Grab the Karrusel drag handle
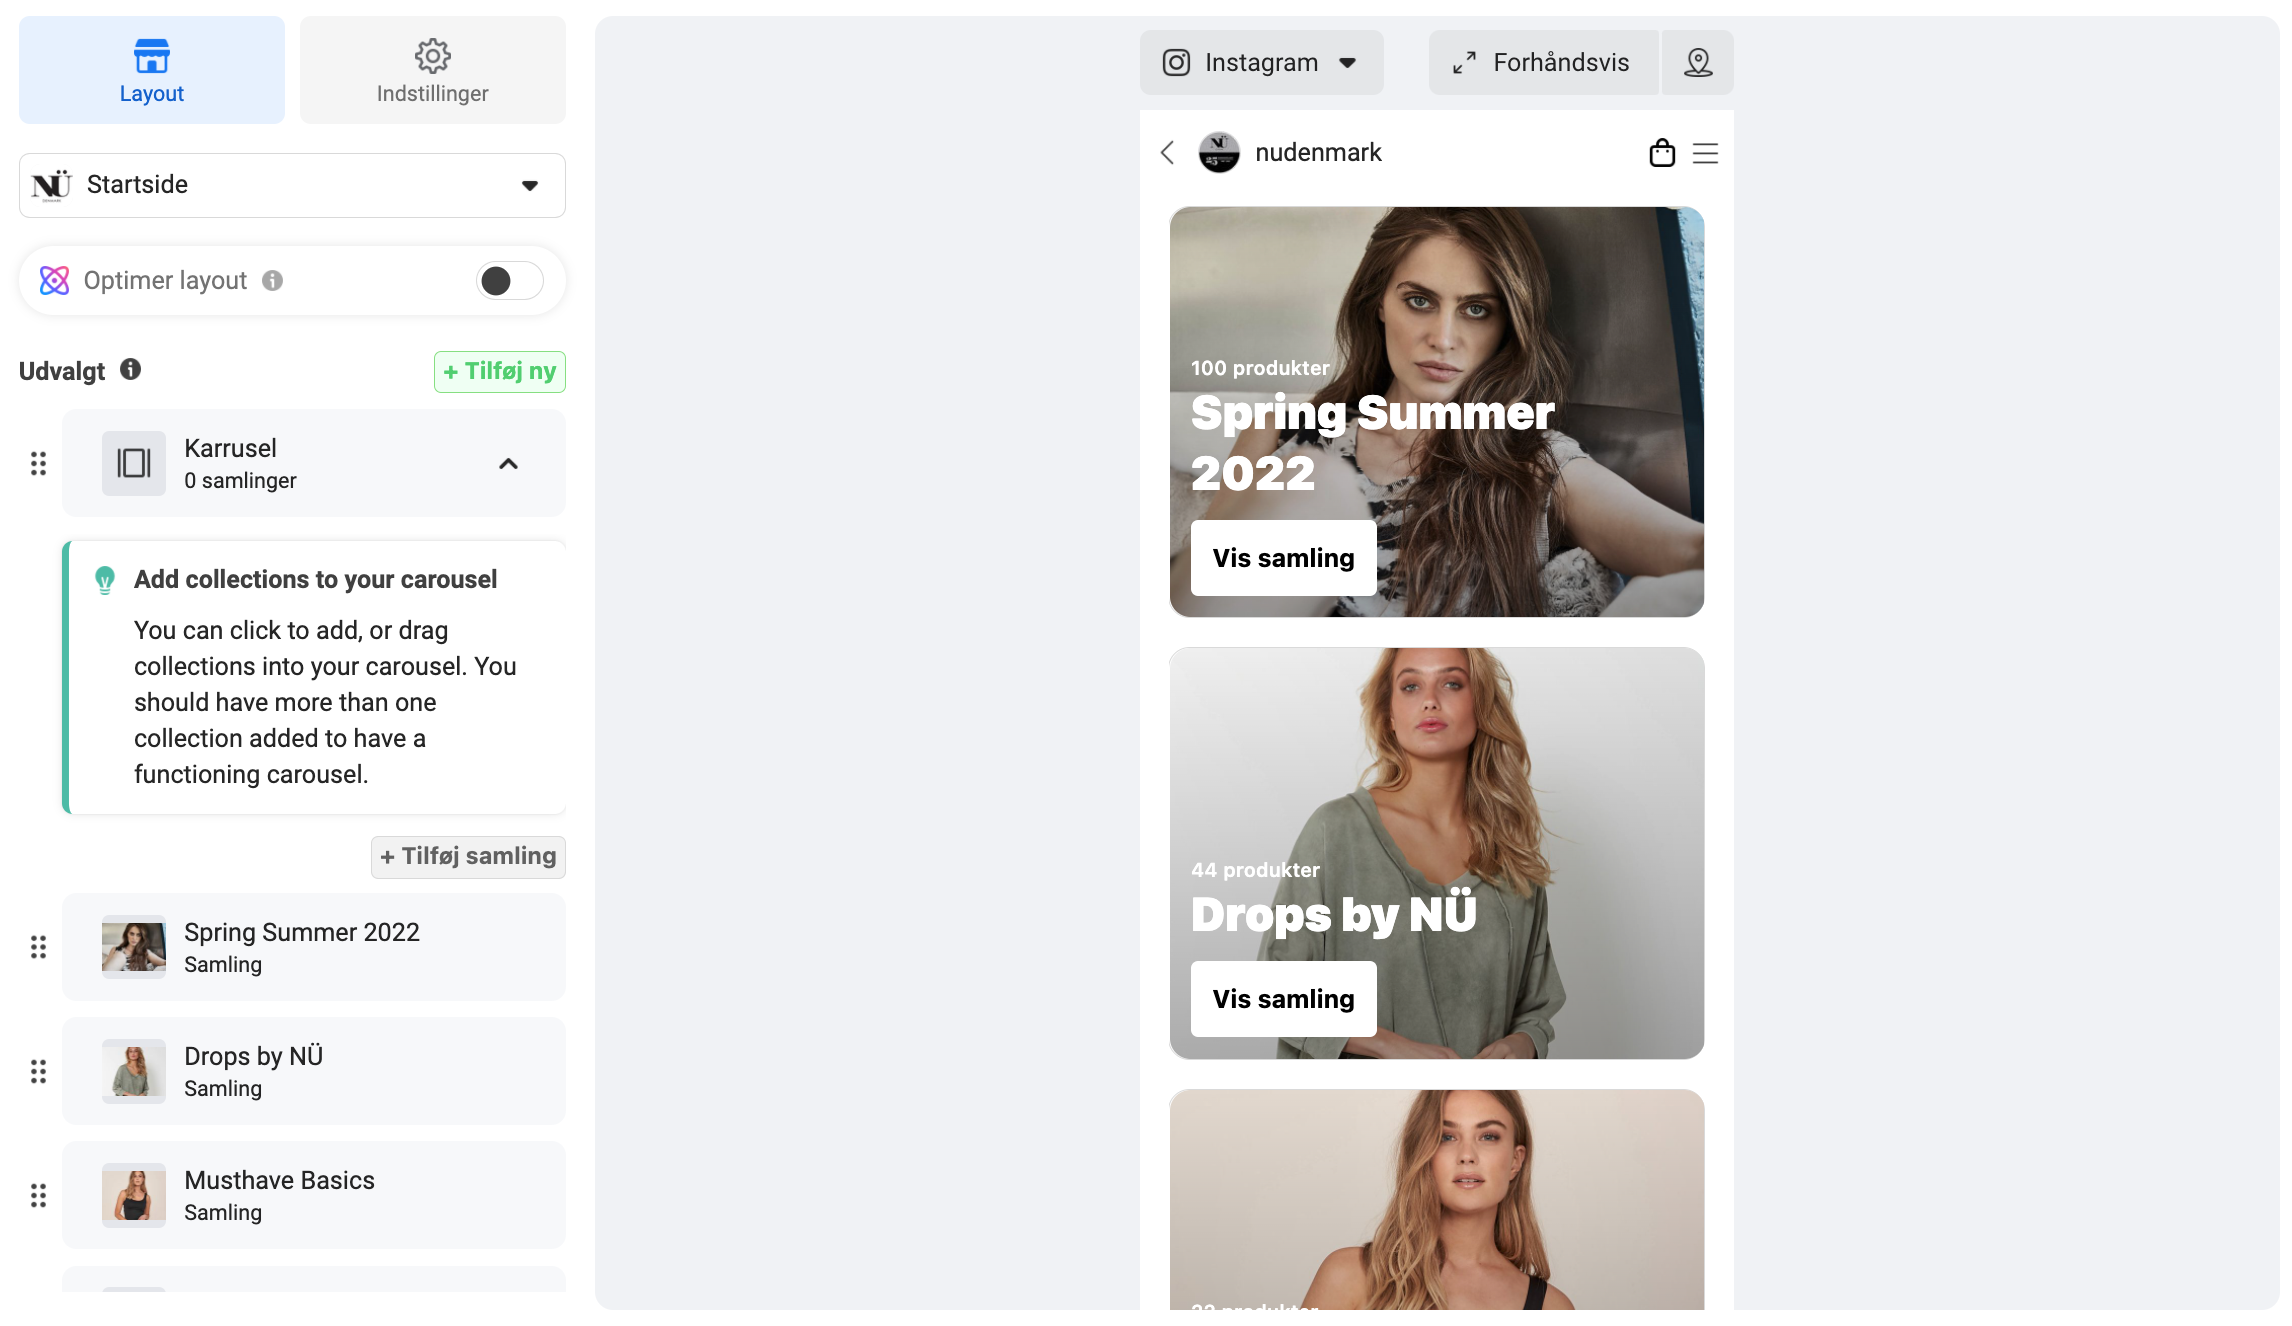The width and height of the screenshot is (2292, 1326). pos(38,464)
